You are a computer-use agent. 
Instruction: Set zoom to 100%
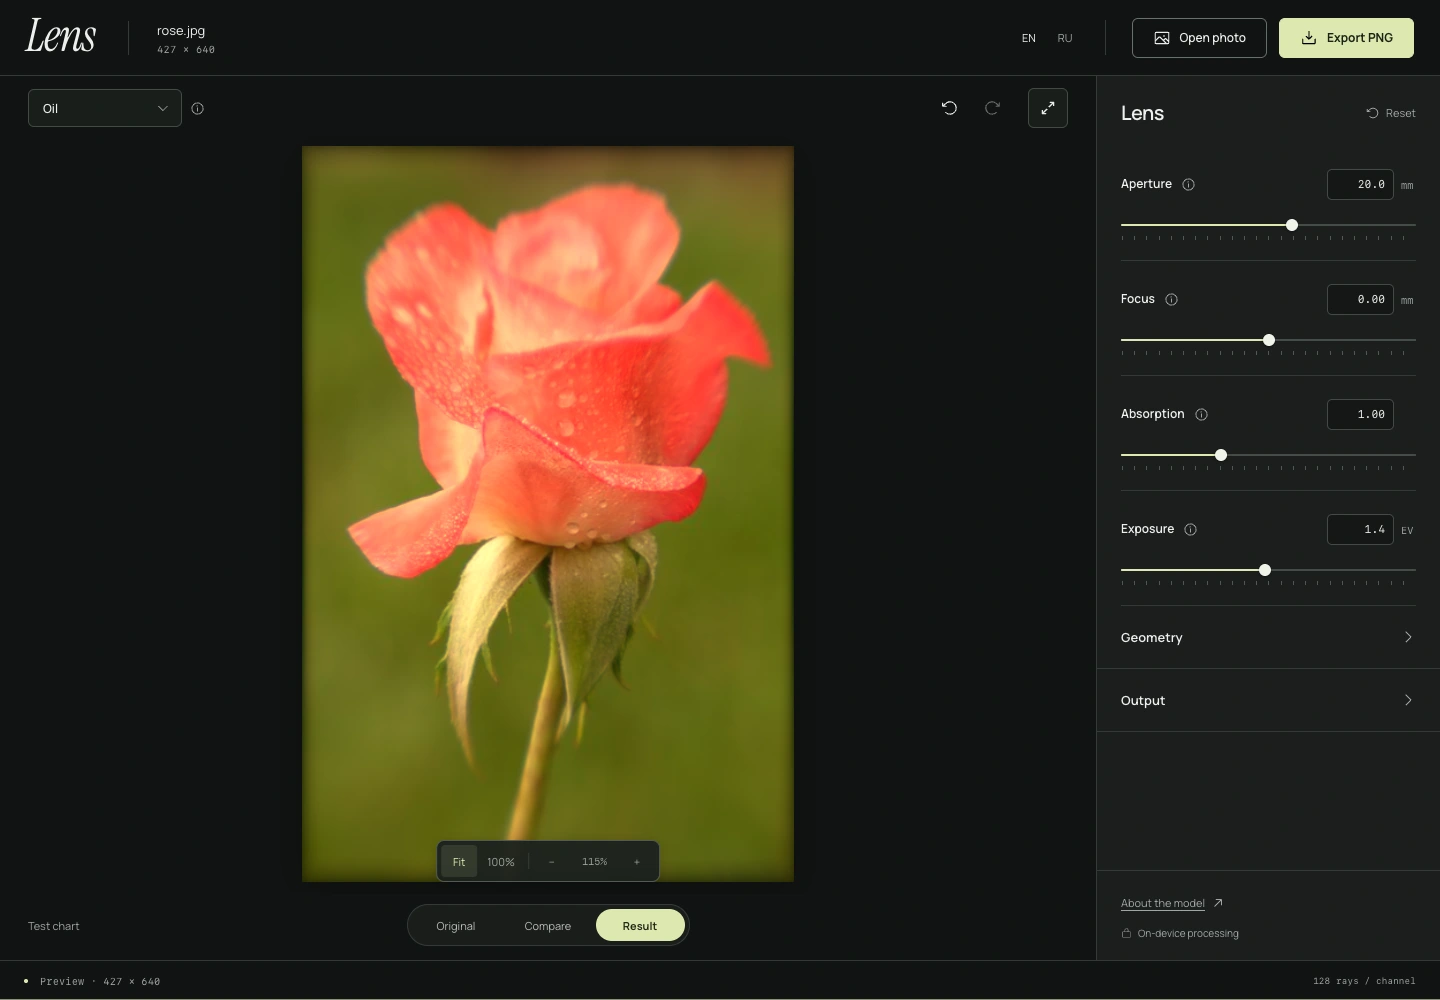tap(501, 862)
